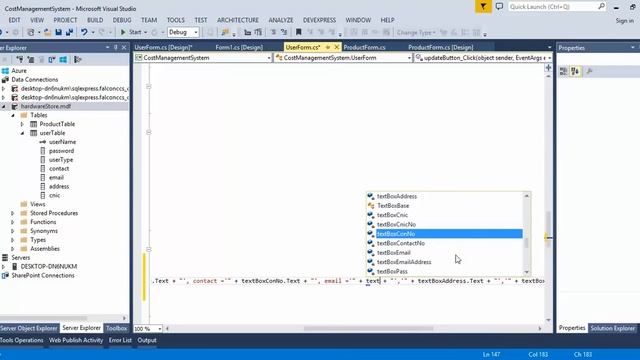
Task: Collapse the Tables folder
Action: tap(13, 115)
